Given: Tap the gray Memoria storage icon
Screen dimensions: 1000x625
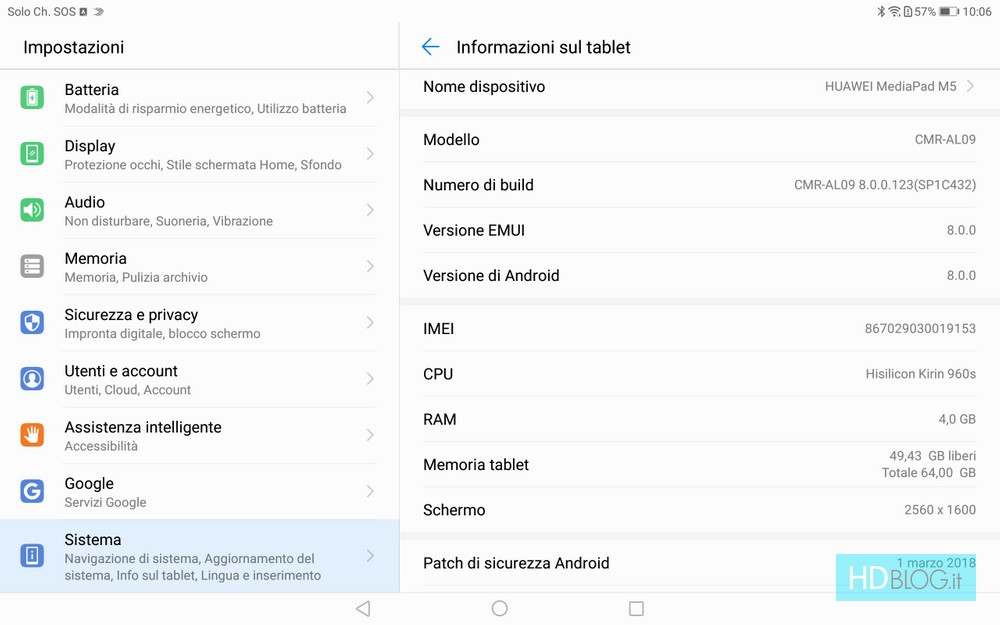Looking at the screenshot, I should pos(32,266).
